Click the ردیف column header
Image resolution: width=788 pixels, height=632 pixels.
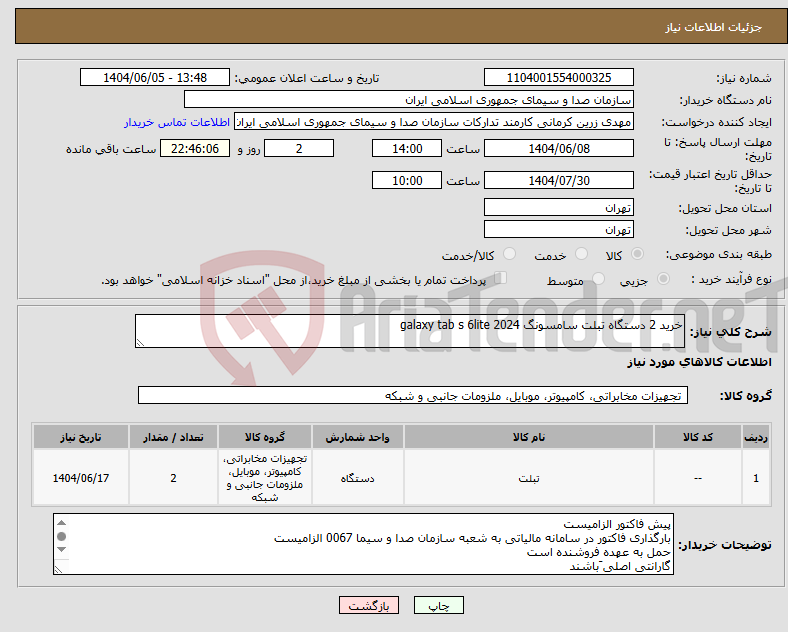click(x=756, y=437)
